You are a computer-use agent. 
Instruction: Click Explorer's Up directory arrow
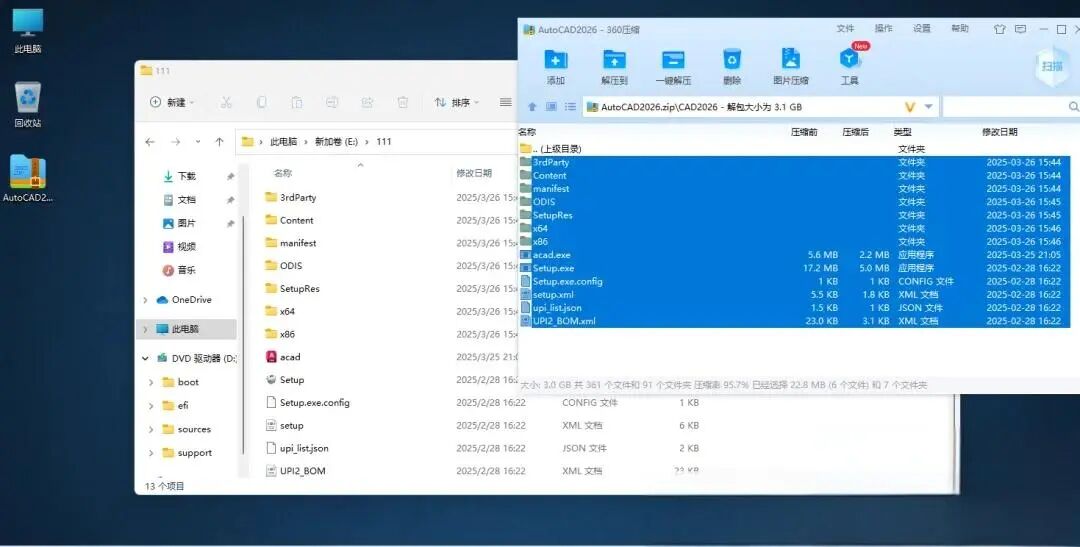(x=219, y=141)
